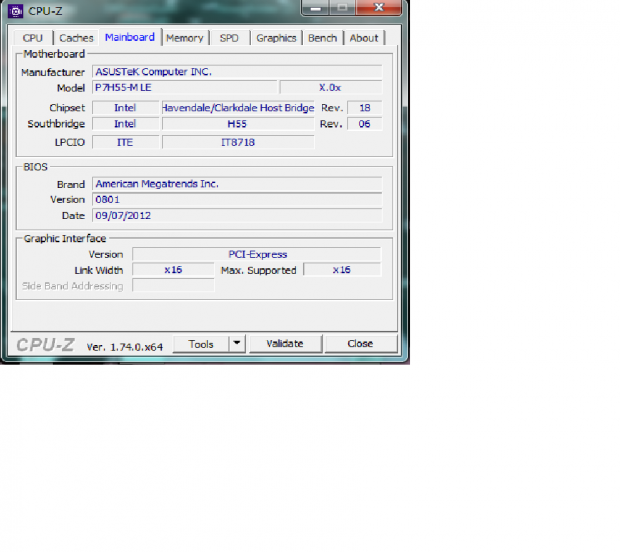This screenshot has width=620, height=552.
Task: Click the Max. Supported value x16
Action: [x=342, y=270]
